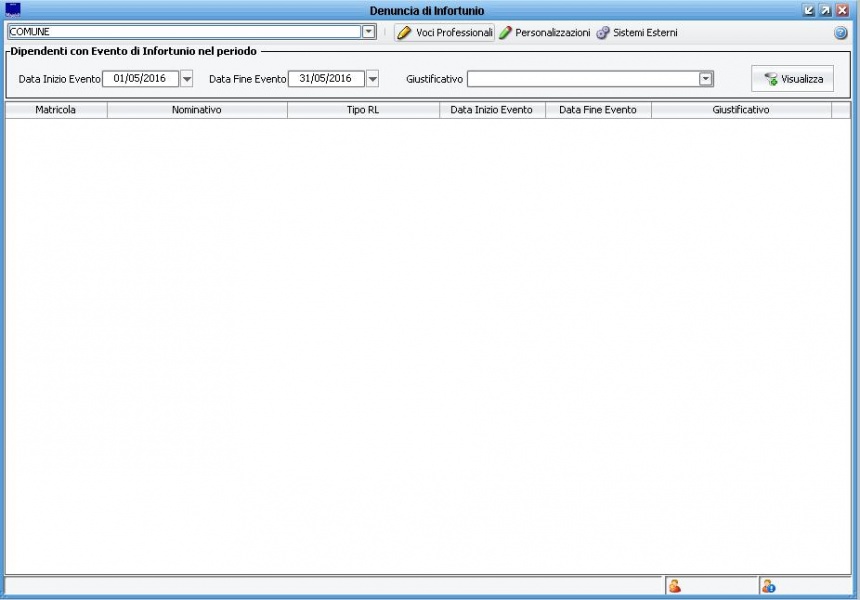860x600 pixels.
Task: Sort by Data Inizio Evento column header
Action: click(492, 110)
